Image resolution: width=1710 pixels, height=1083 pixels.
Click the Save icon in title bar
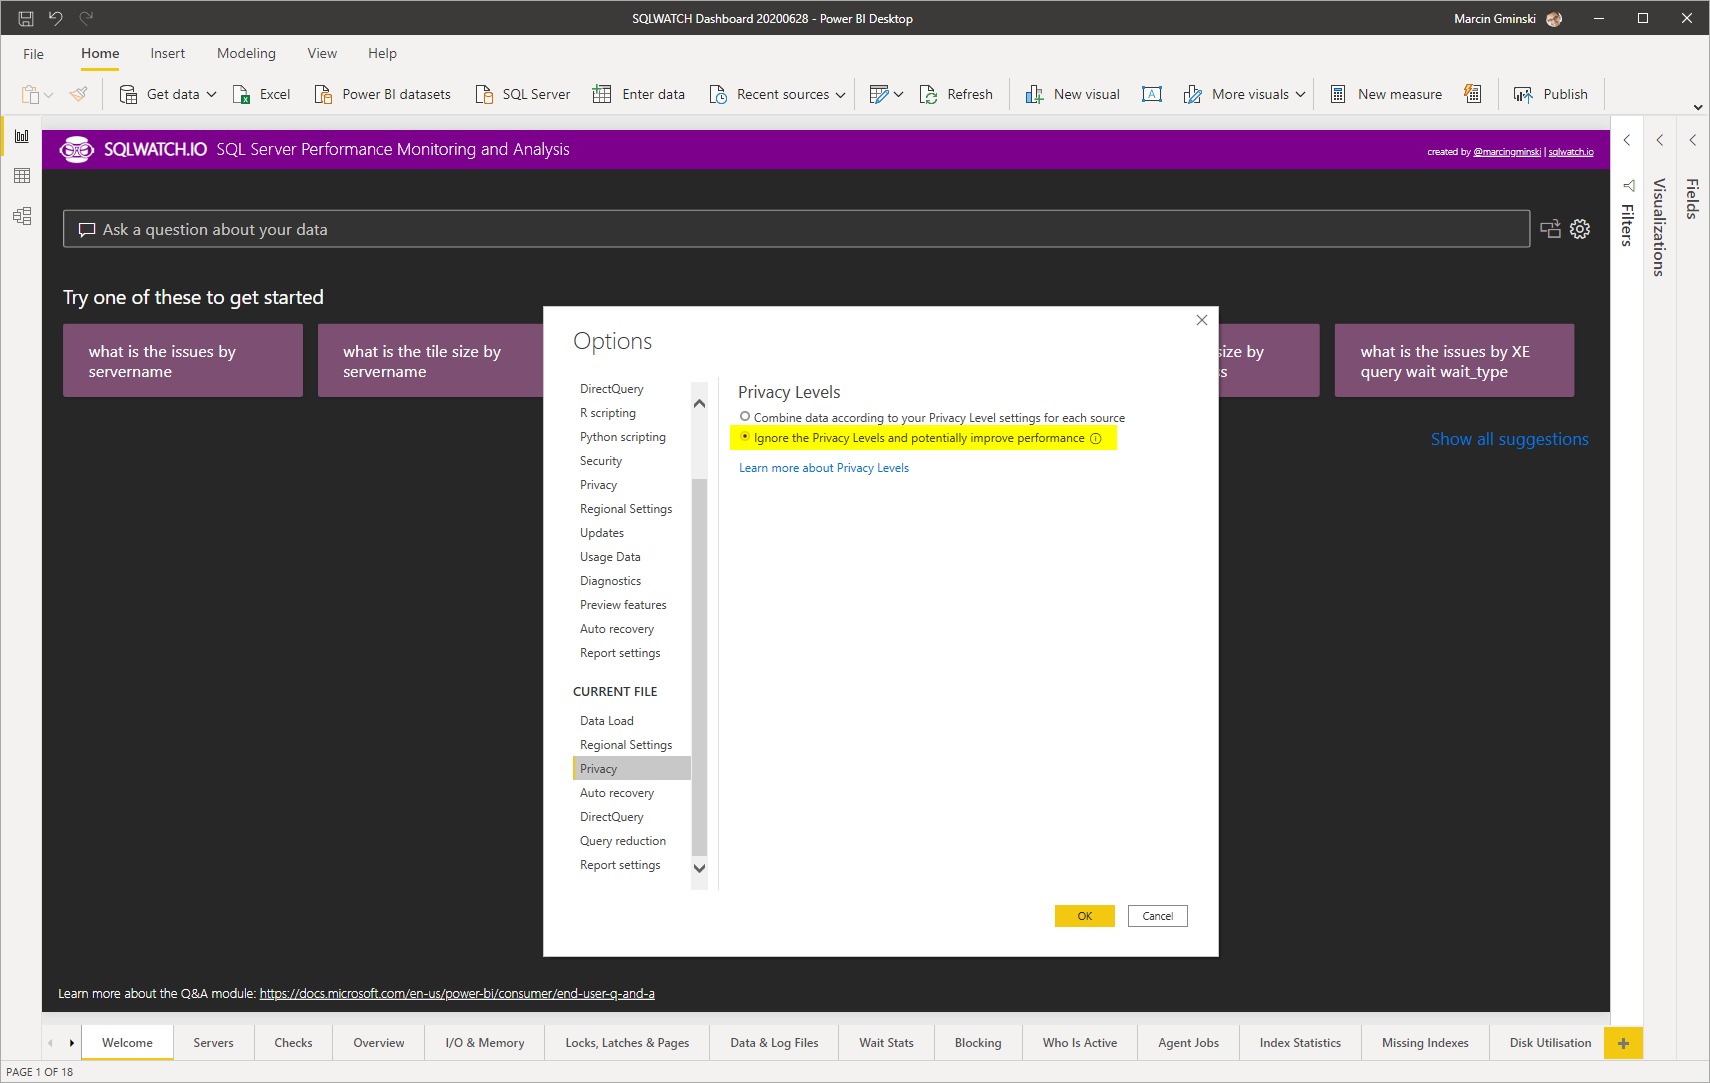click(26, 18)
